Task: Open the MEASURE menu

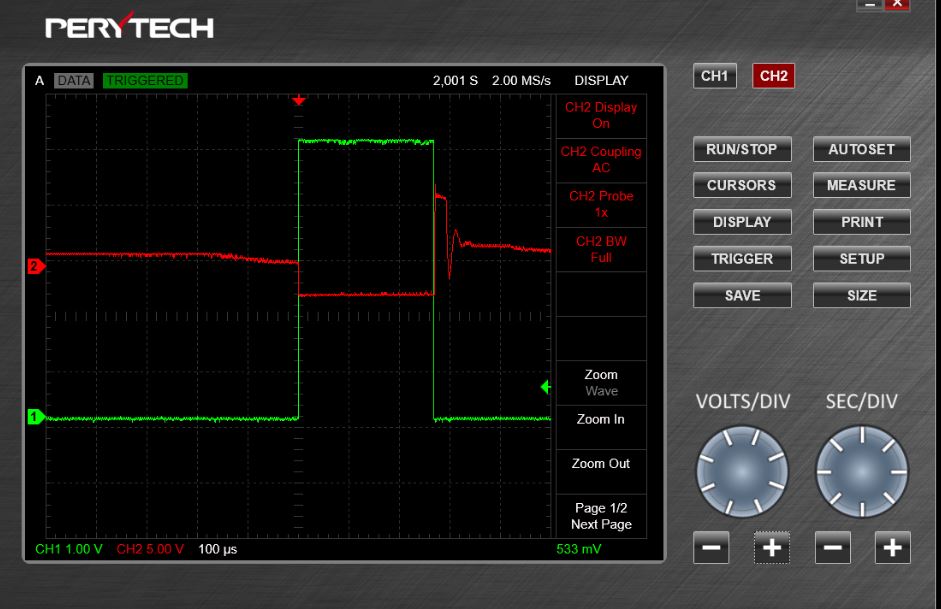Action: coord(861,185)
